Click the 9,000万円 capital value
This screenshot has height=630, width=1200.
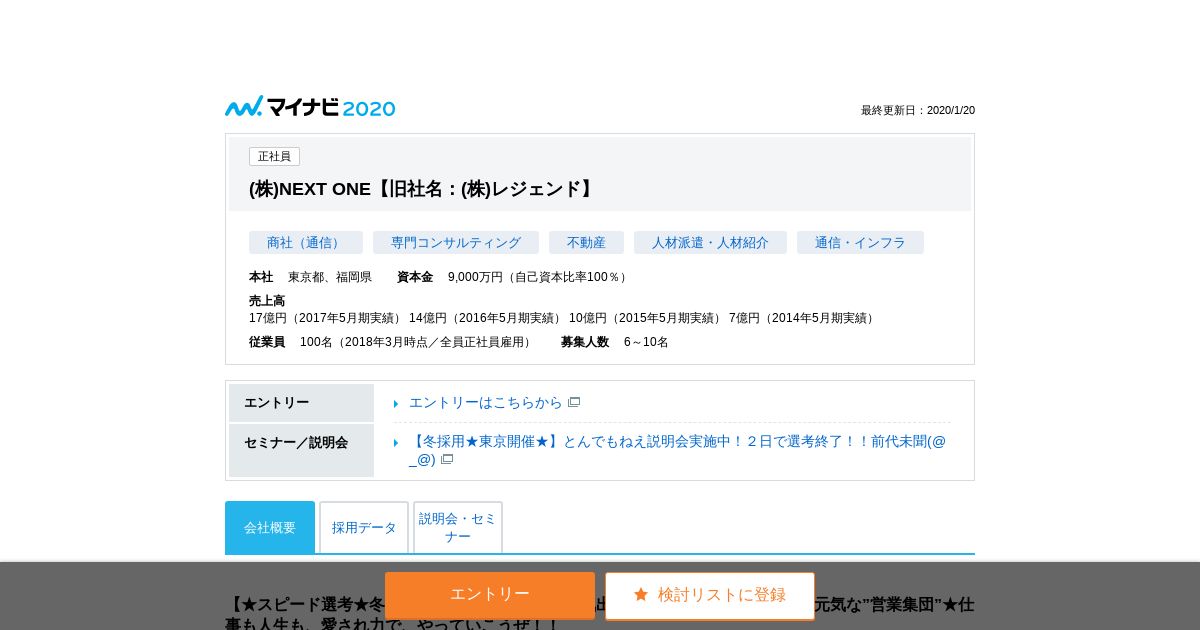tap(539, 277)
